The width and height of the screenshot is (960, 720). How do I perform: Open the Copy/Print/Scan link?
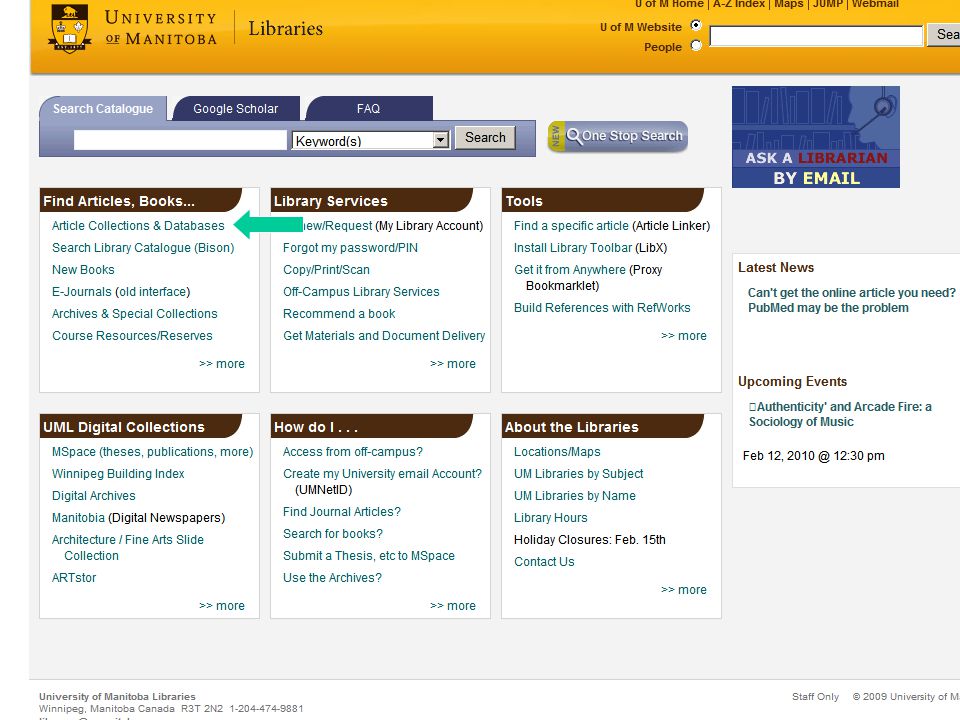tap(326, 270)
